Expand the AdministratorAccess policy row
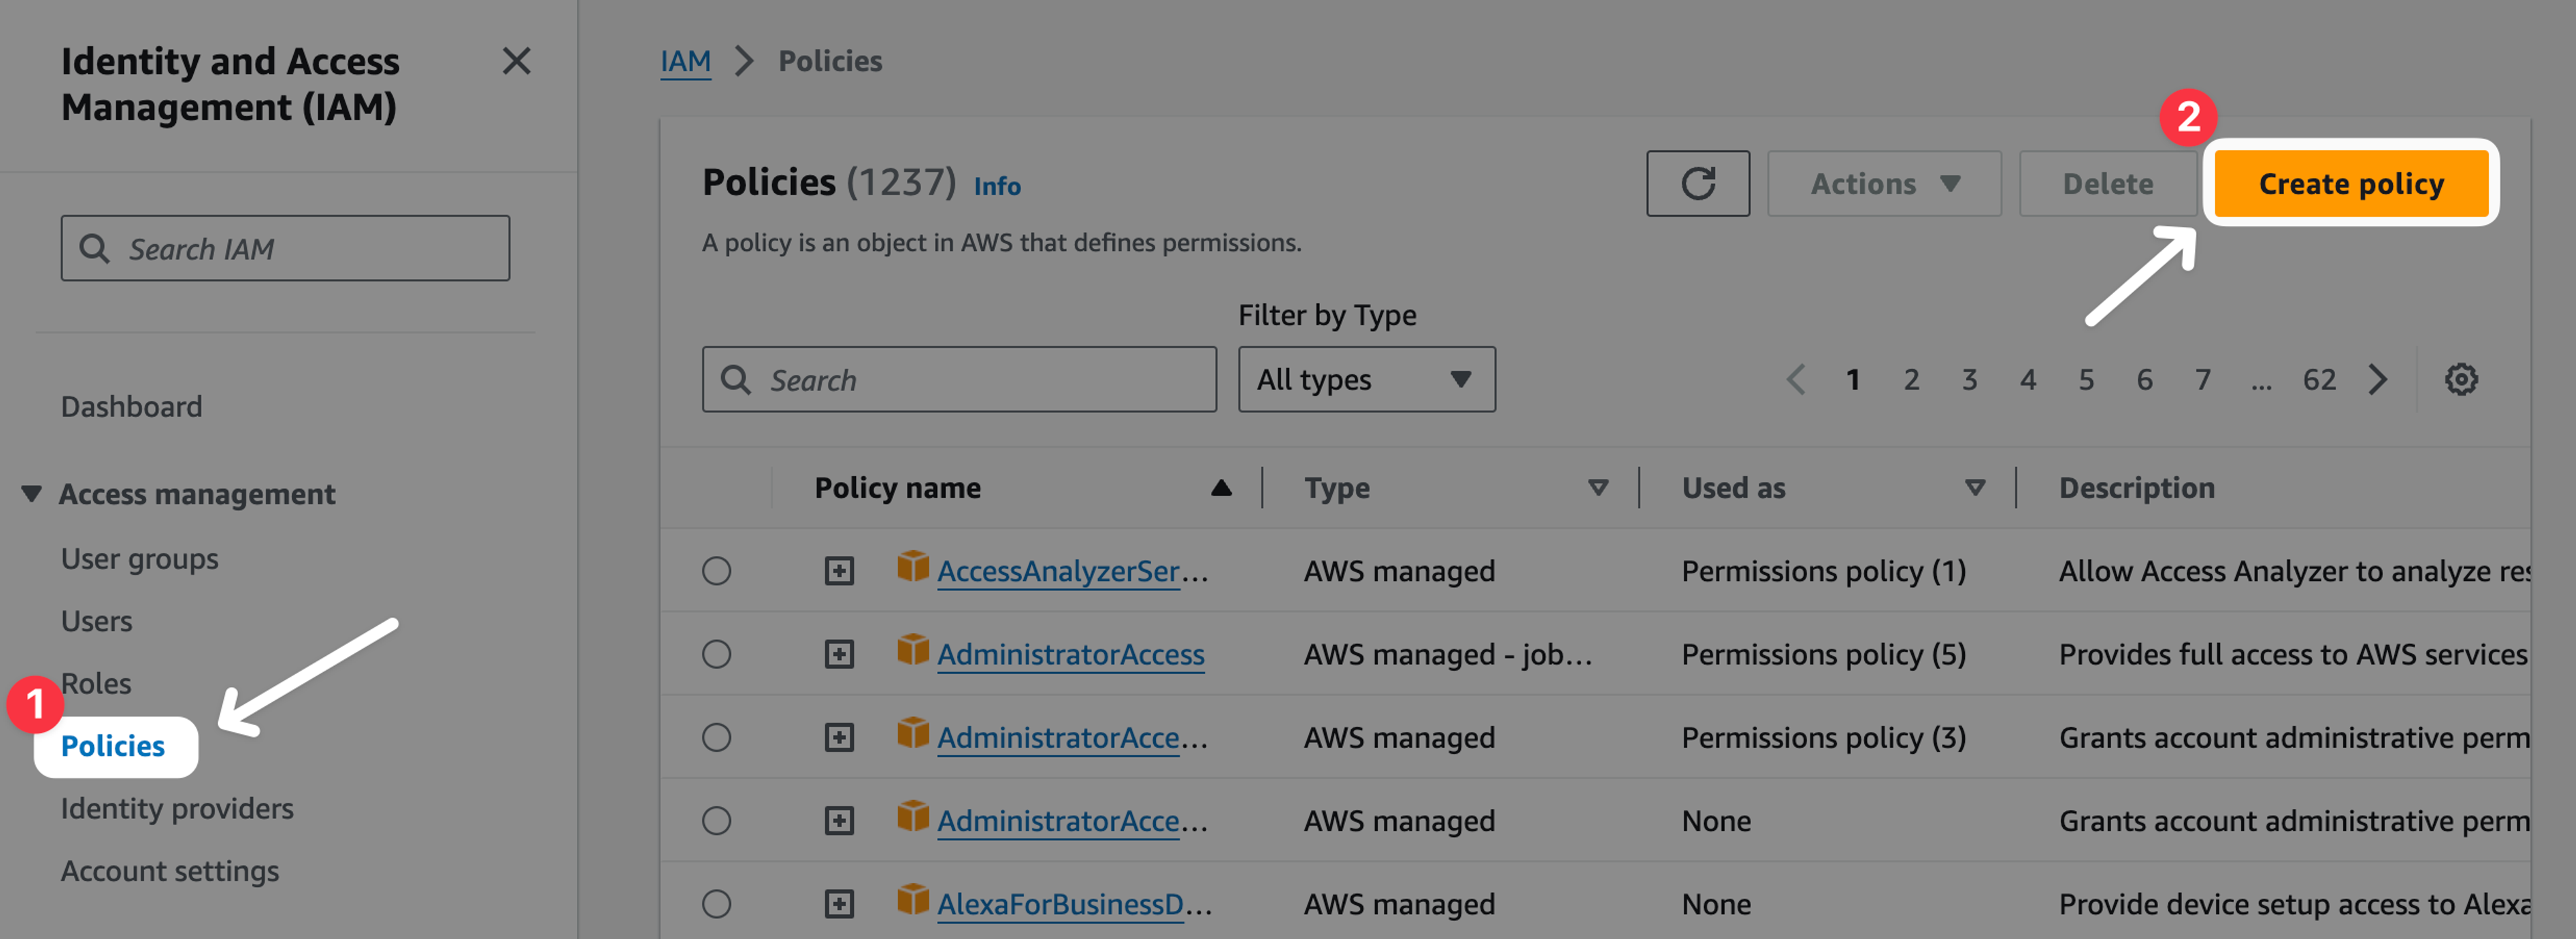Screen dimensions: 2576x939 839,654
